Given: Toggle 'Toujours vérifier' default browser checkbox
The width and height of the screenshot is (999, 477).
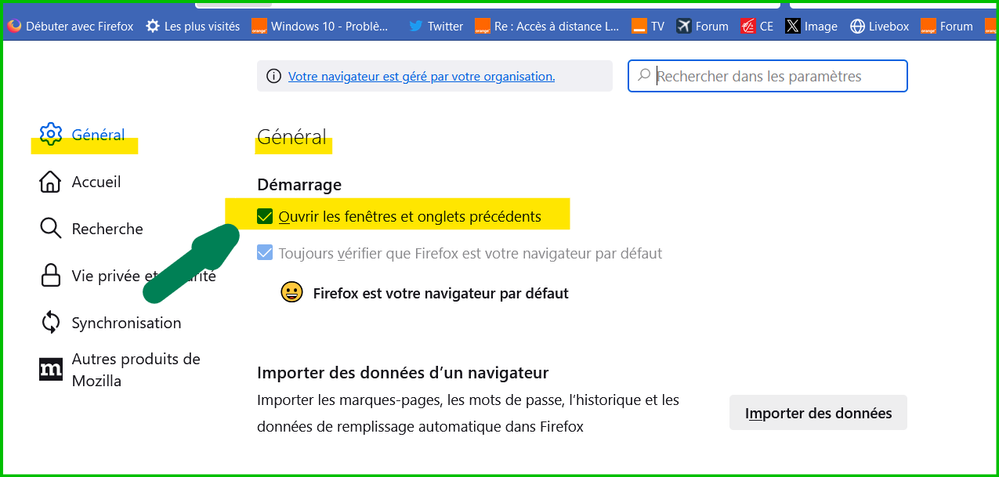Looking at the screenshot, I should click(x=265, y=253).
